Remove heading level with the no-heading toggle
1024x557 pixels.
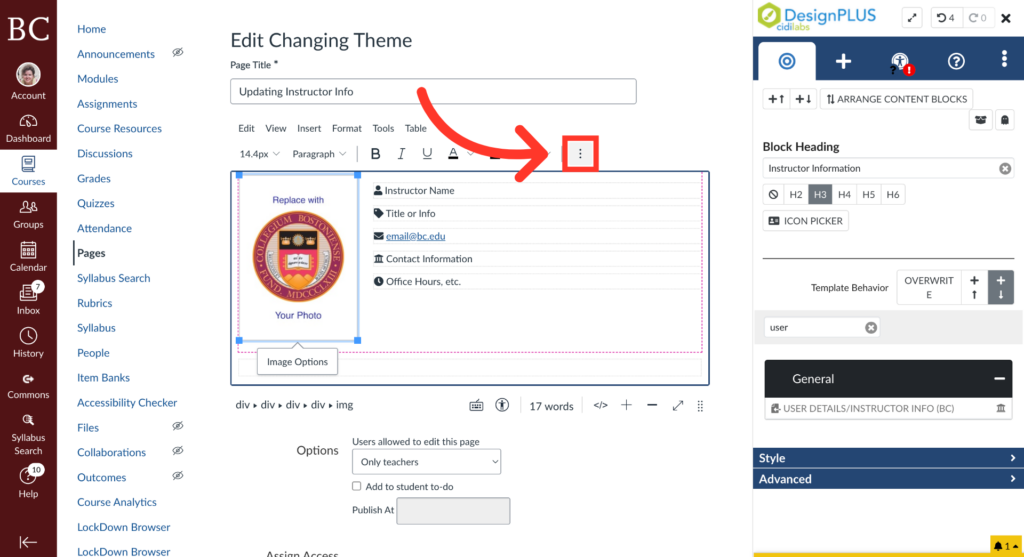point(772,195)
